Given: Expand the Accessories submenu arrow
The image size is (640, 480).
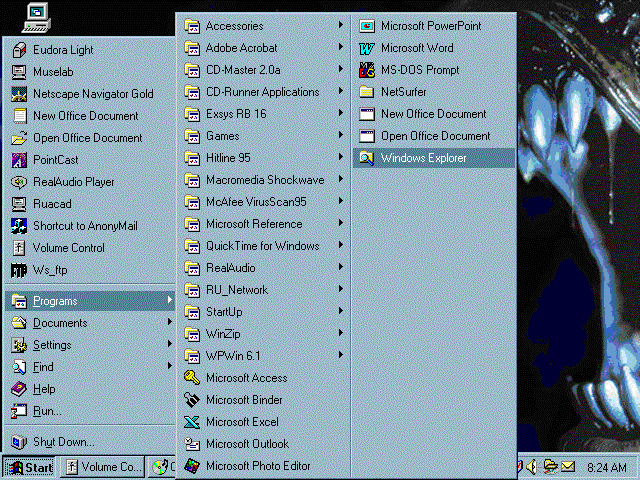Looking at the screenshot, I should tap(340, 25).
